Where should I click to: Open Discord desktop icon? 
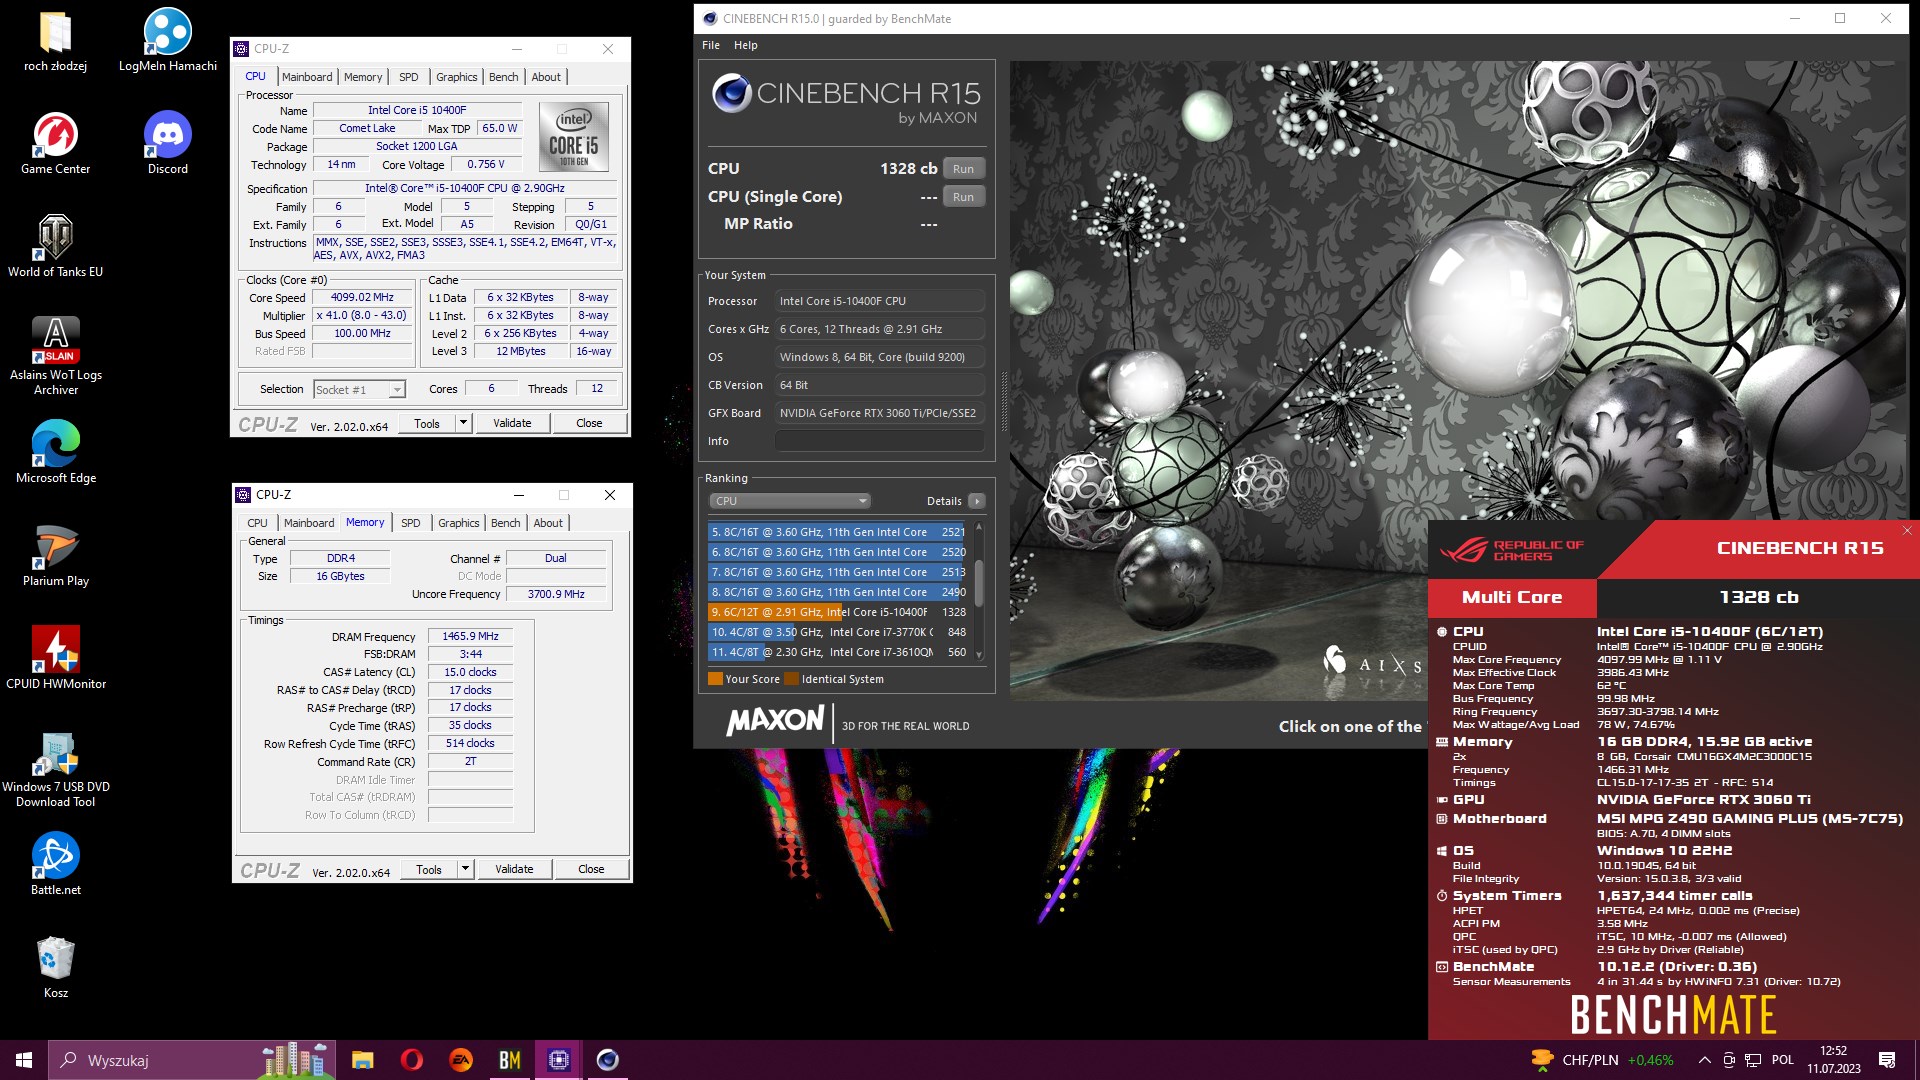(x=167, y=143)
